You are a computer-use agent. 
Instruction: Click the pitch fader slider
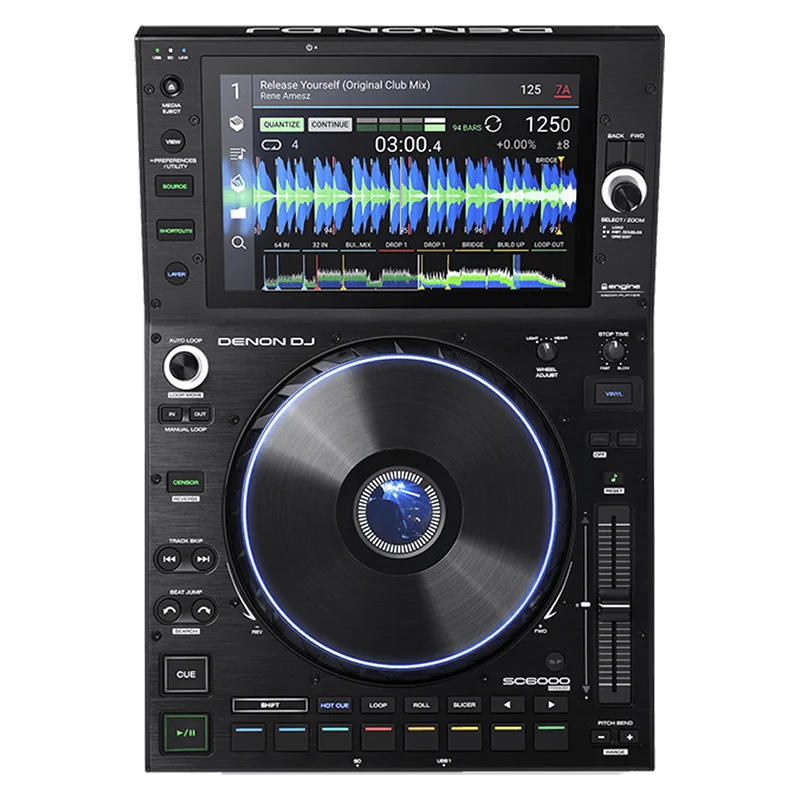(614, 605)
